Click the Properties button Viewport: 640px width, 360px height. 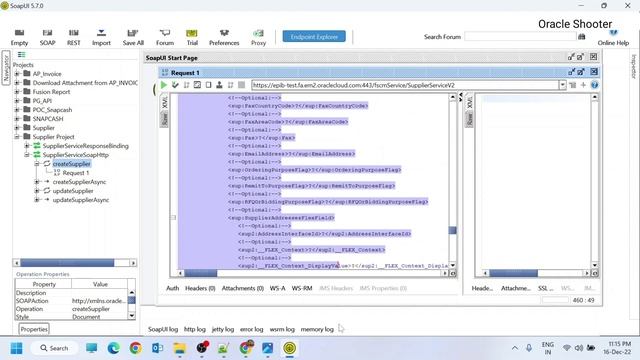point(34,329)
